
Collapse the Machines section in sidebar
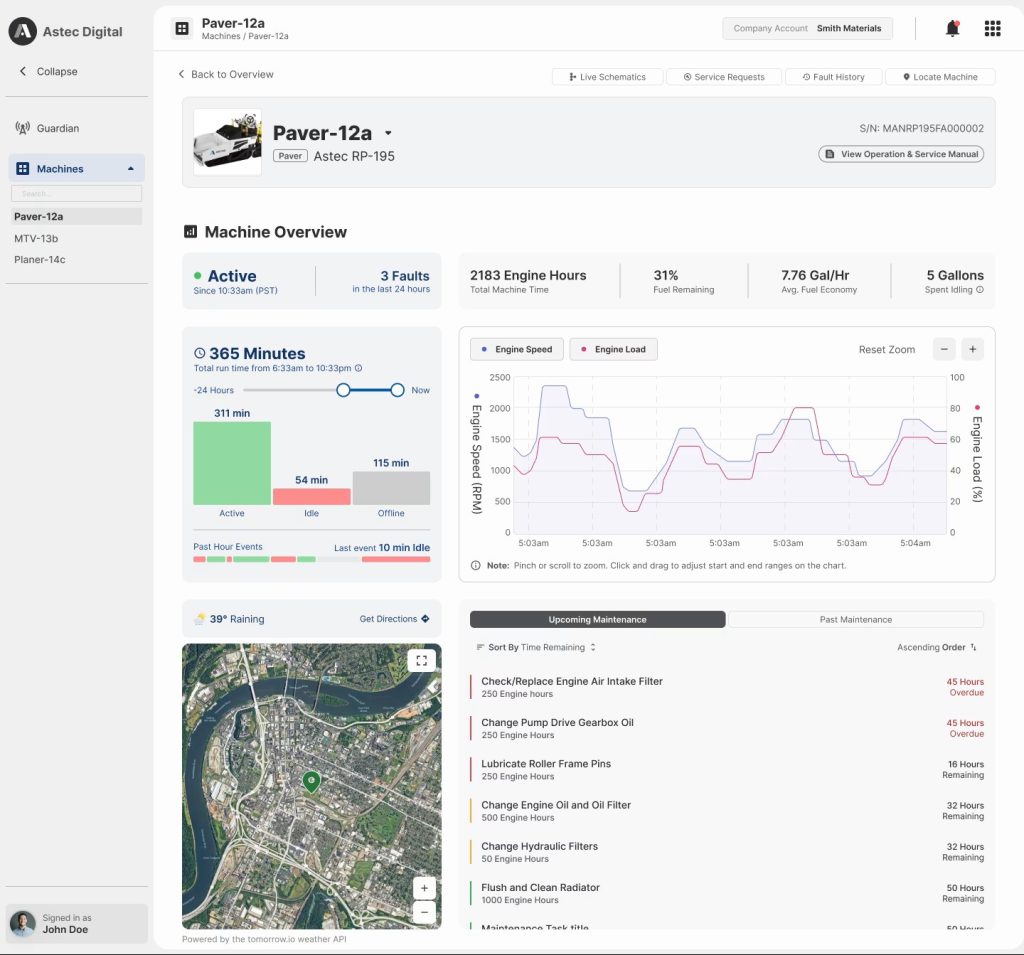[x=132, y=167]
